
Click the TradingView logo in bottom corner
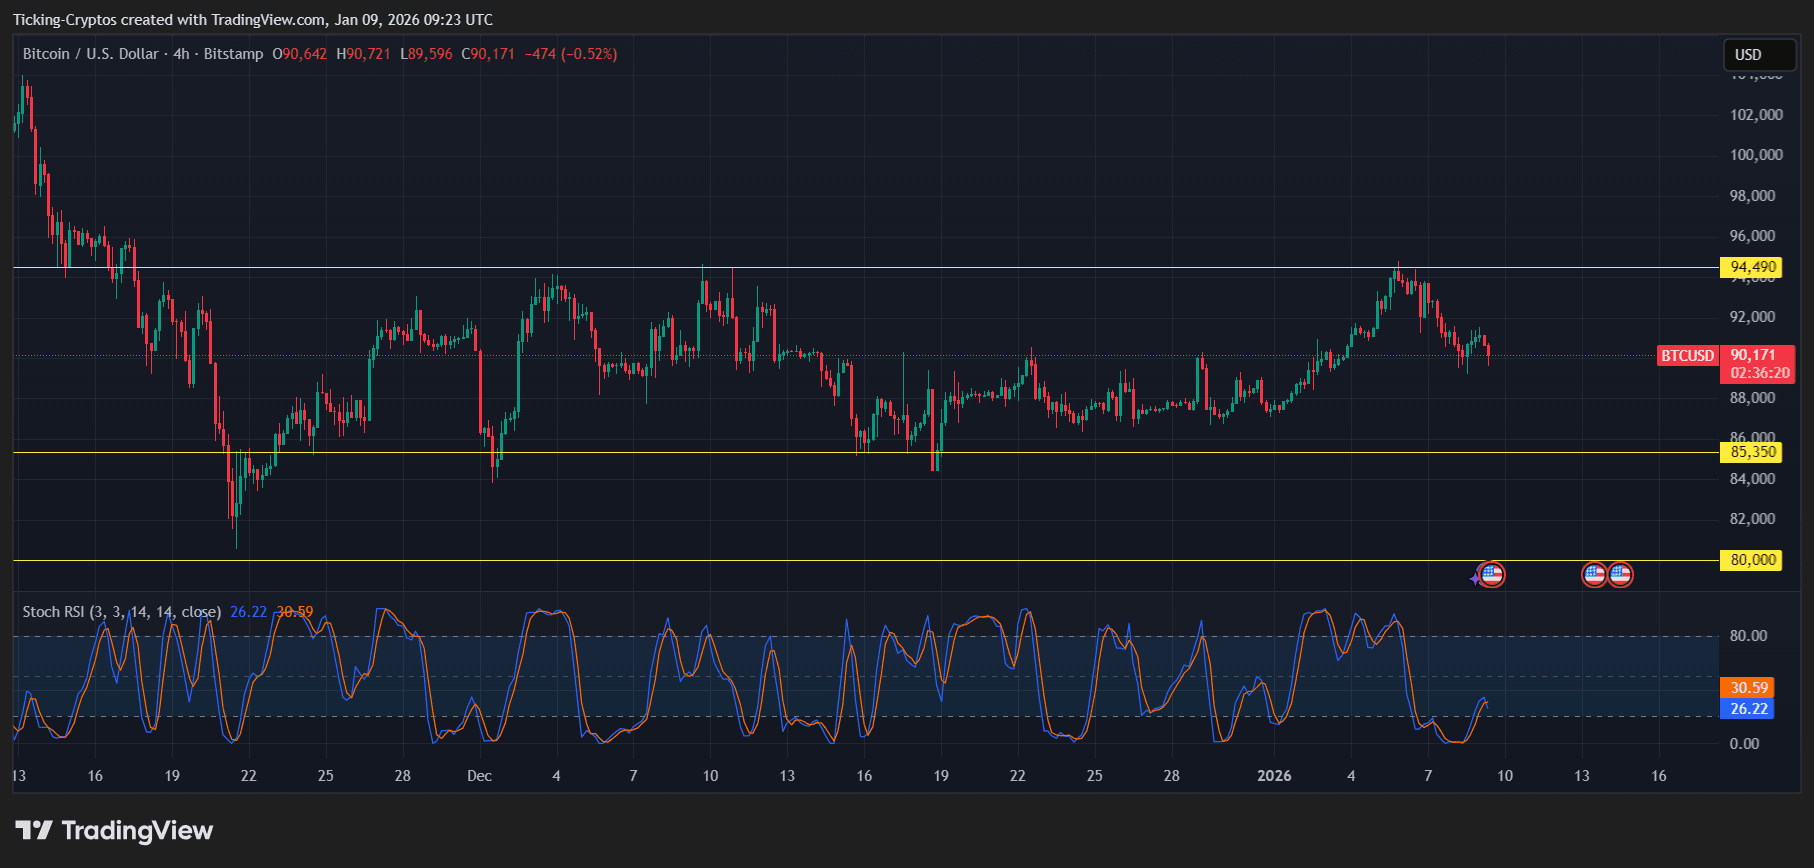[114, 831]
